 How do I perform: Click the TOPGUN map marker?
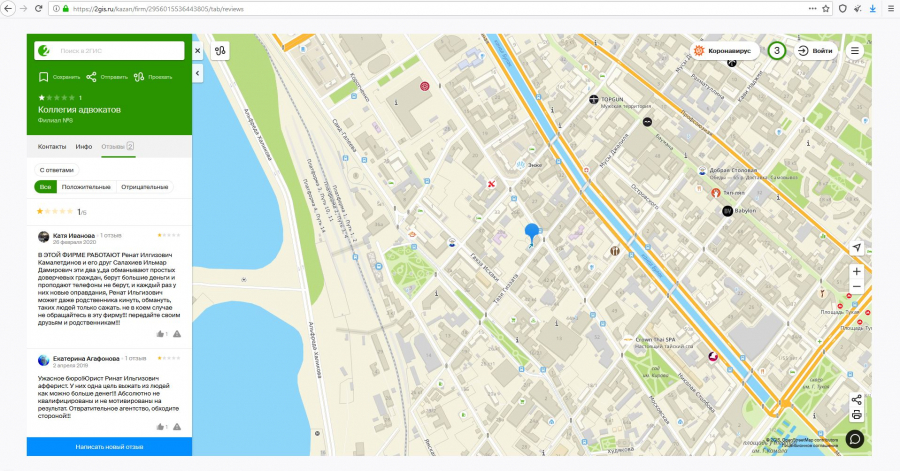[x=594, y=99]
